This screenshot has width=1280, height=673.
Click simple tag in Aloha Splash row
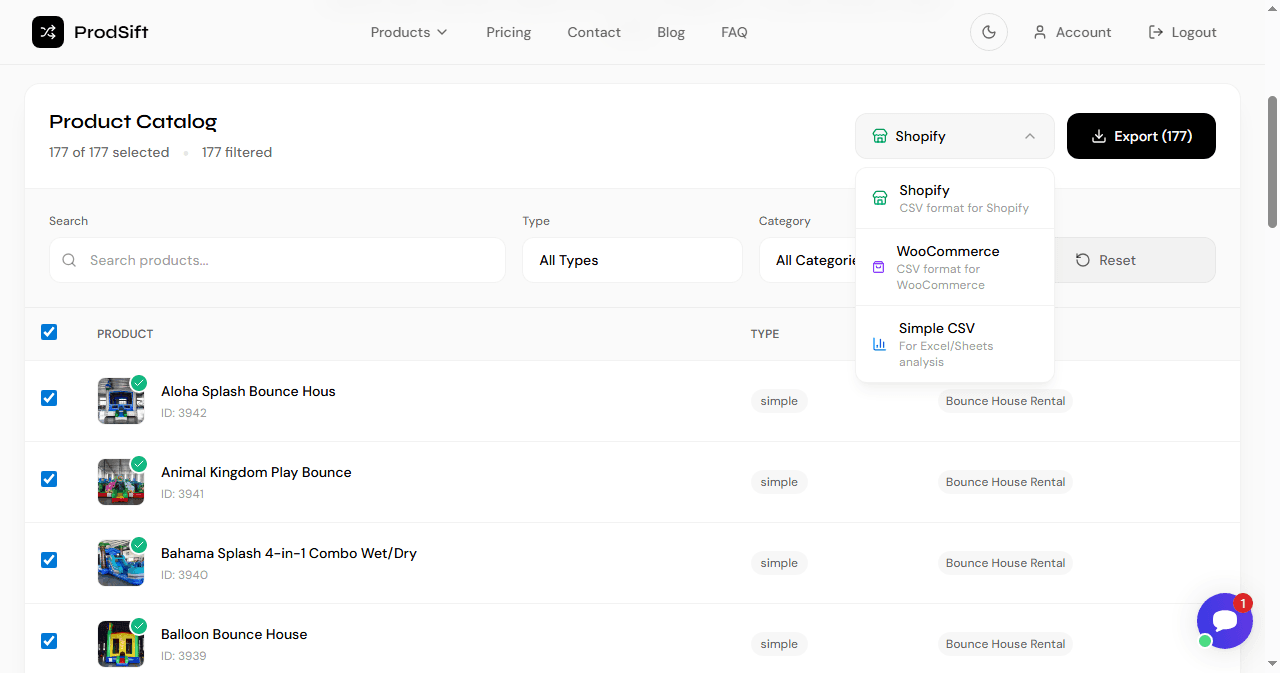click(x=779, y=401)
